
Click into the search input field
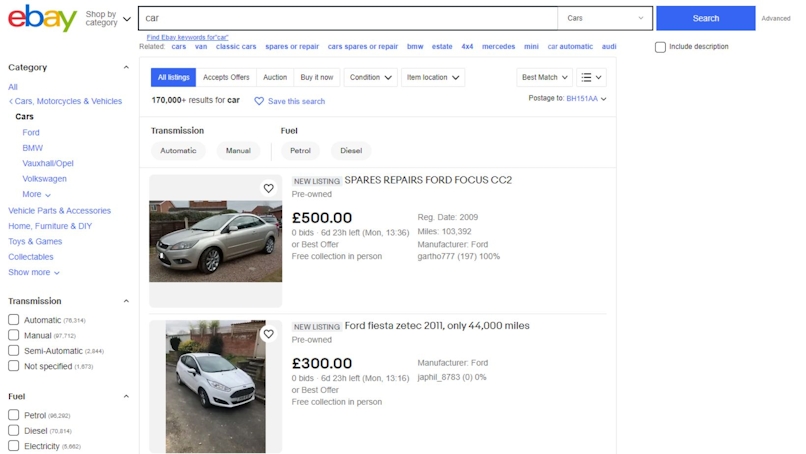click(x=348, y=19)
